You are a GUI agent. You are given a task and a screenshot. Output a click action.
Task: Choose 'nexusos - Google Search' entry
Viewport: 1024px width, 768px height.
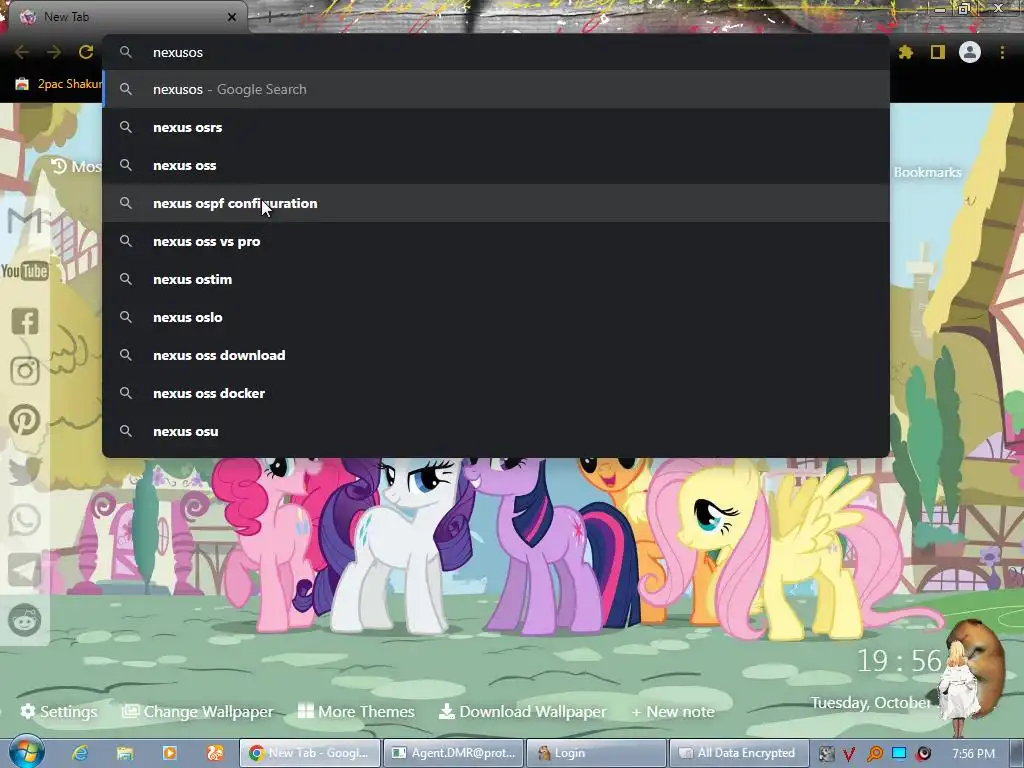[x=496, y=89]
